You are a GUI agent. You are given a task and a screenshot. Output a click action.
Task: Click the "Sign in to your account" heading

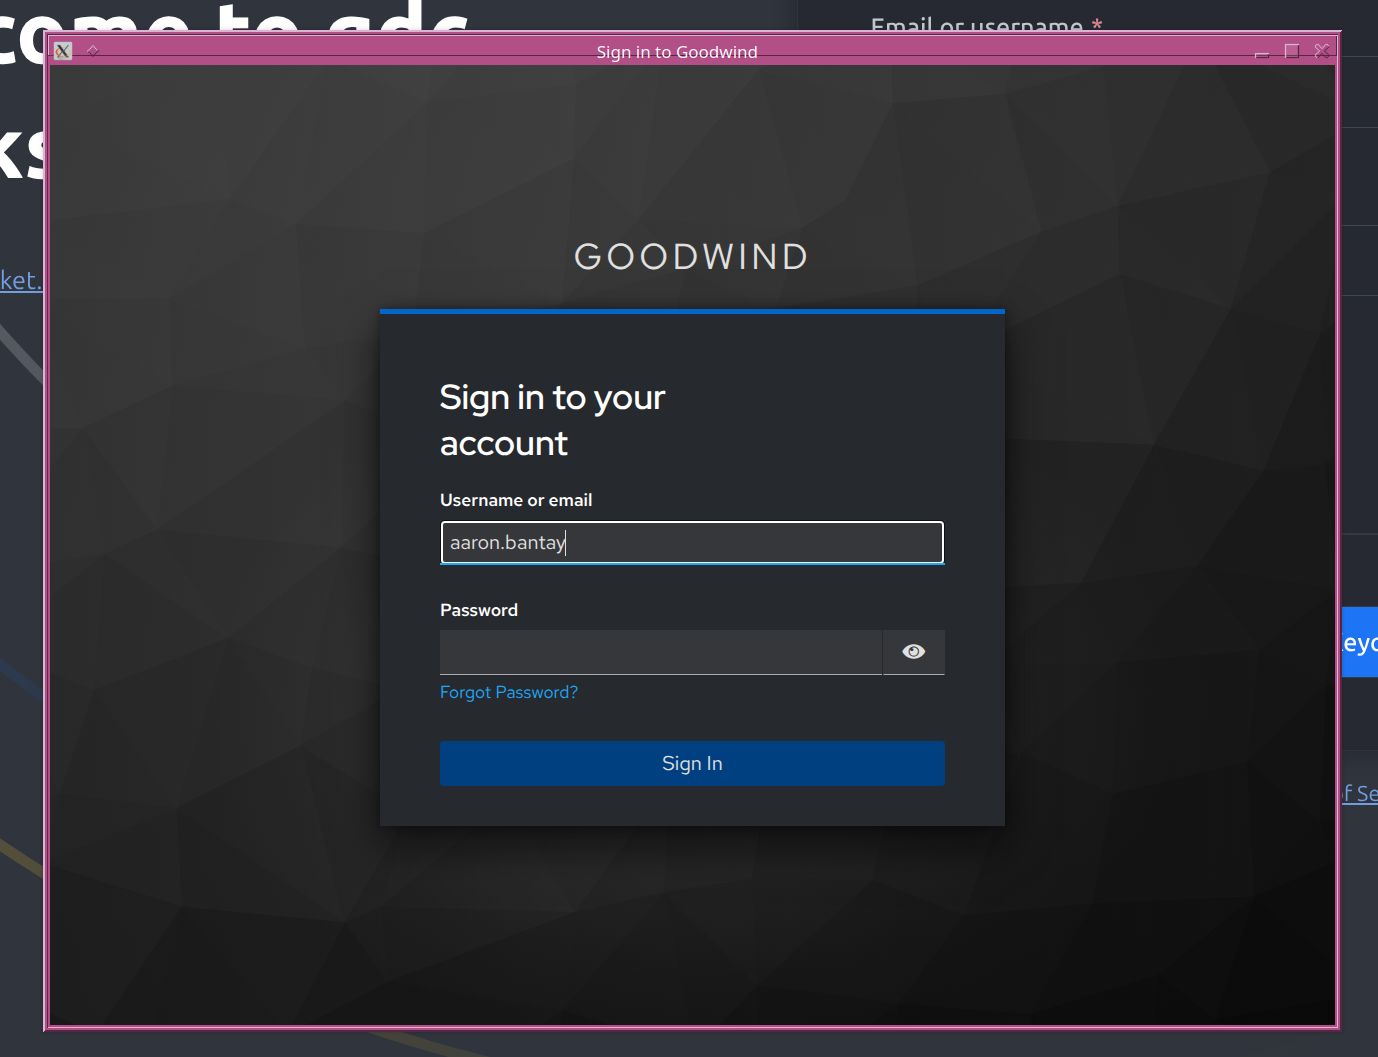pos(553,420)
